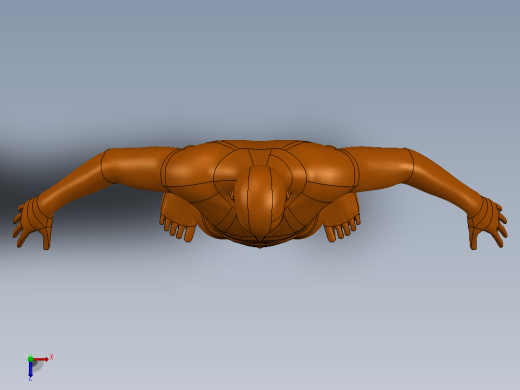
Task: Select the figure's outstretched hand at the right edge
Action: tap(487, 223)
